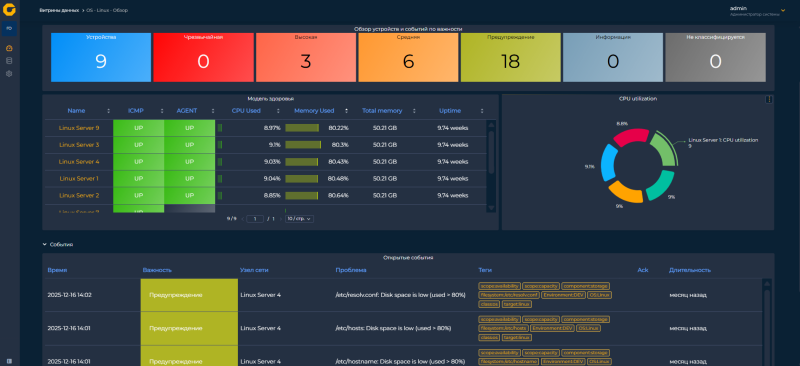This screenshot has height=366, width=800.
Task: Go to next page in health table
Action: pos(280,218)
